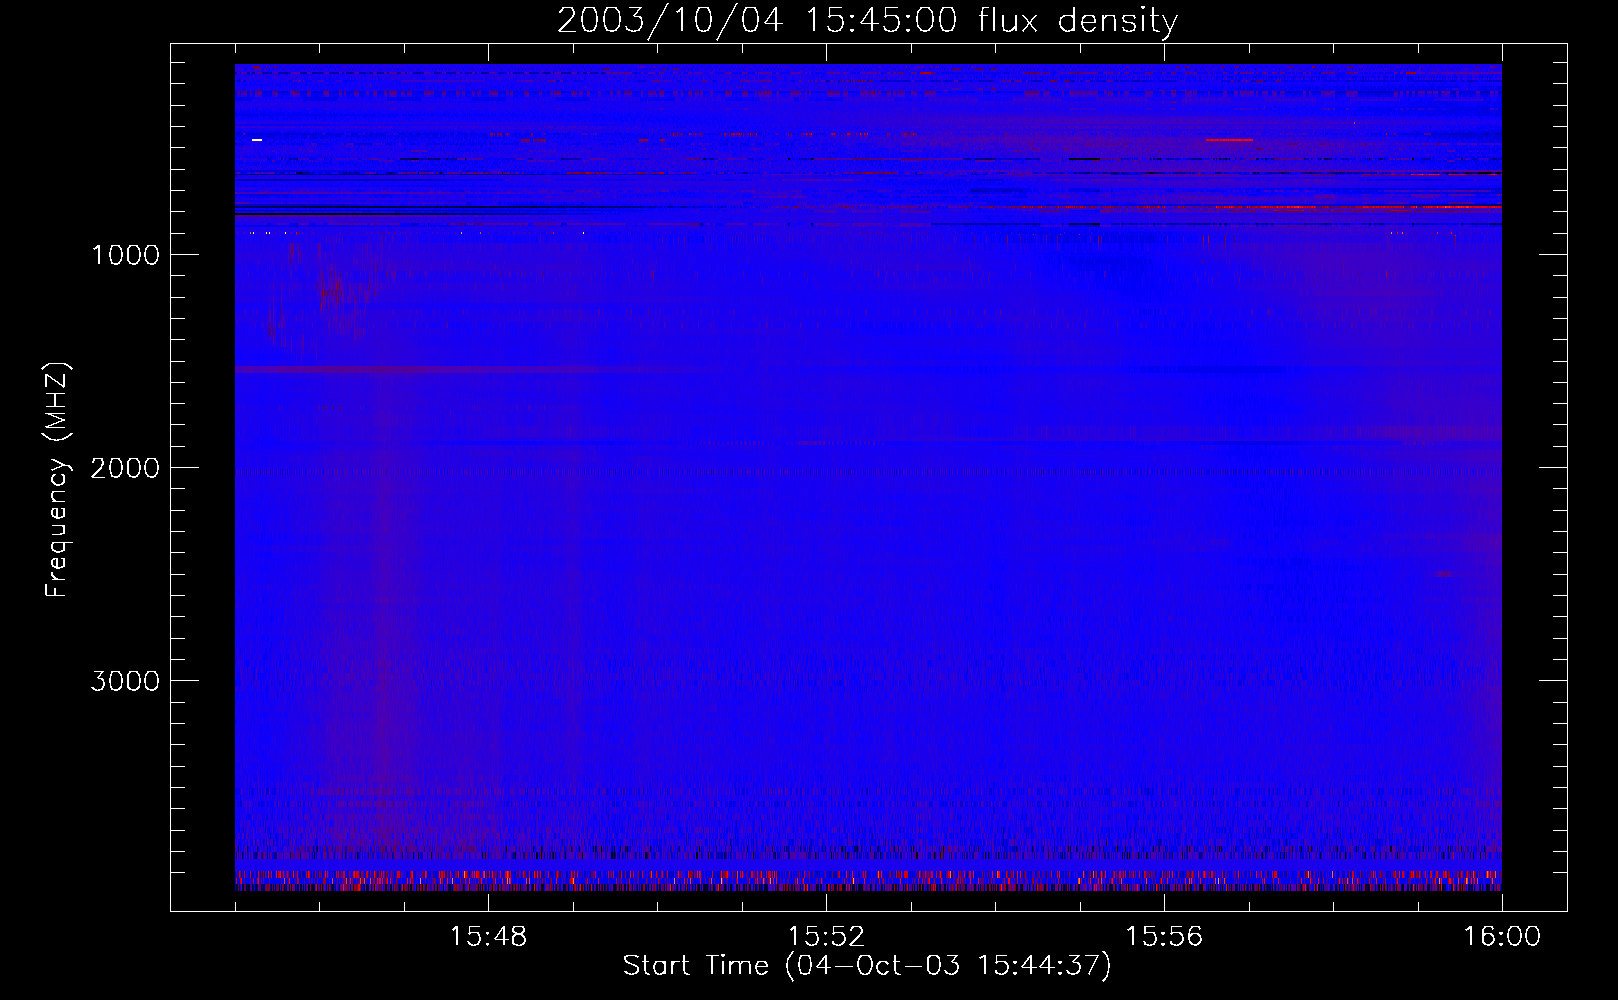This screenshot has width=1618, height=1000.
Task: Click the 15:48 time tick label
Action: click(x=488, y=937)
